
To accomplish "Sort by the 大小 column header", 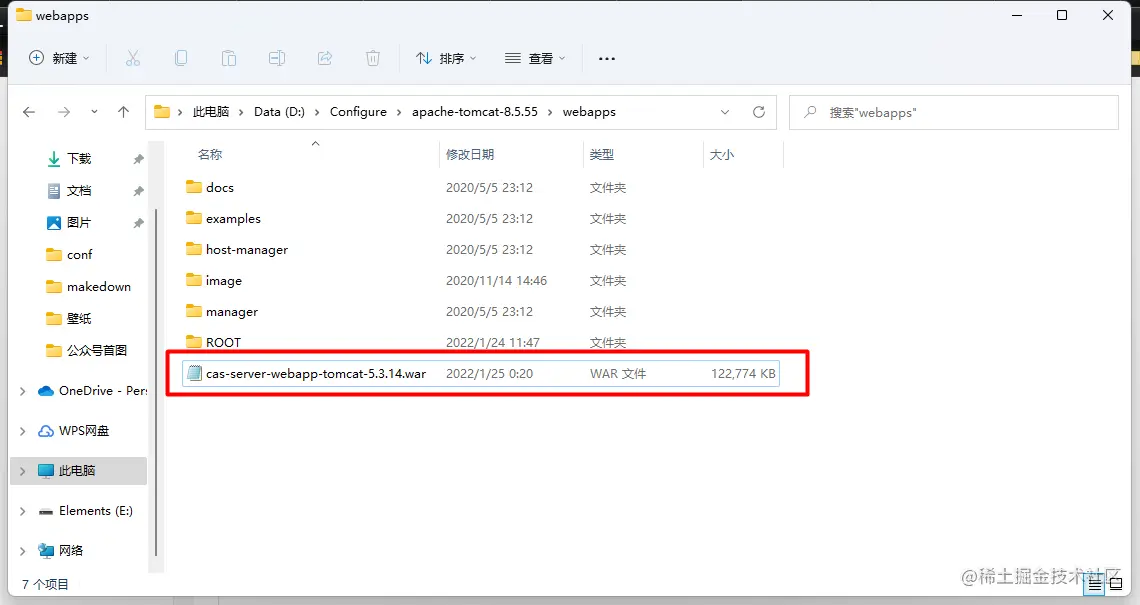I will click(722, 155).
